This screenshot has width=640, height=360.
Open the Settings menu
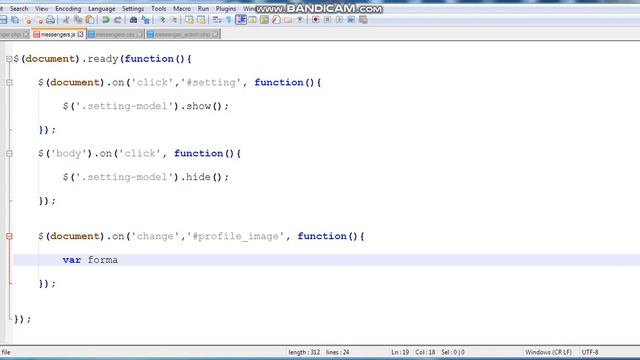133,9
